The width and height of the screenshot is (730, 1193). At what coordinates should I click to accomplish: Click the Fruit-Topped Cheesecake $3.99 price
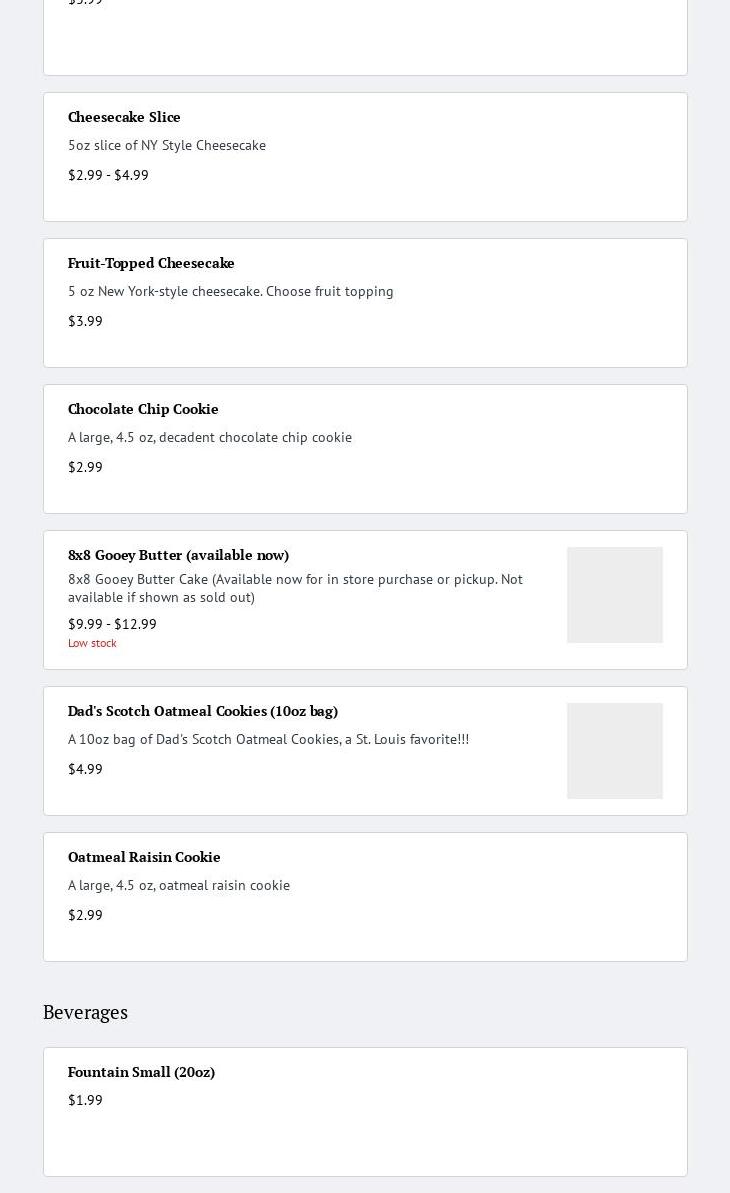click(85, 321)
